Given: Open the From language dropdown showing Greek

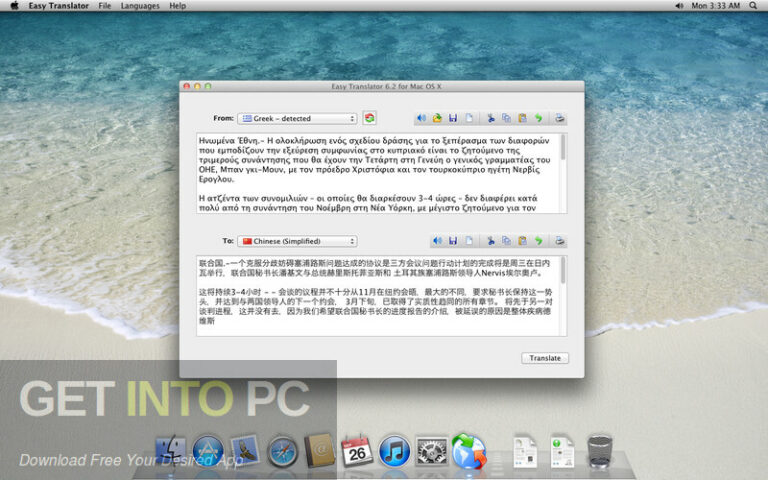Looking at the screenshot, I should point(297,119).
